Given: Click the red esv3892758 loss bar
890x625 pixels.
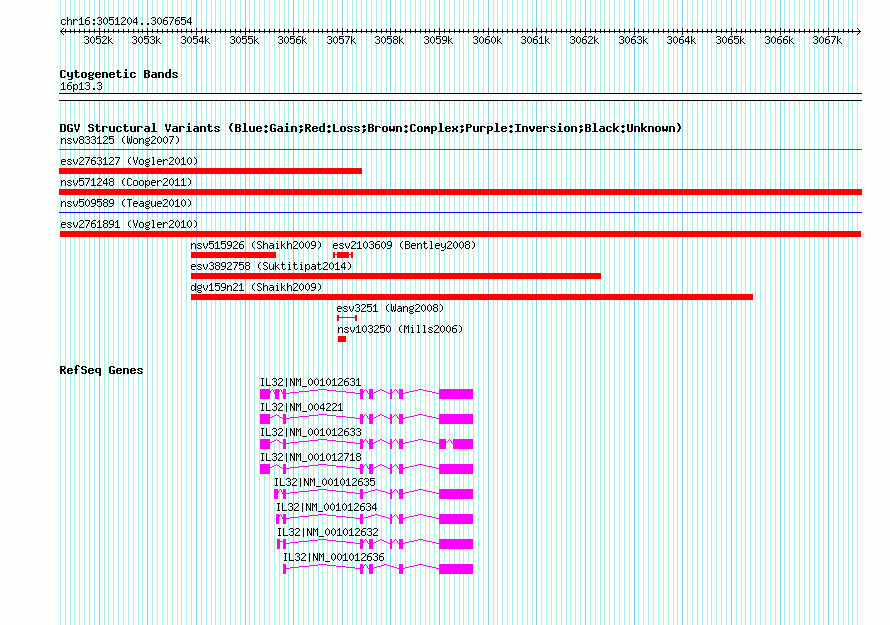Looking at the screenshot, I should 396,276.
